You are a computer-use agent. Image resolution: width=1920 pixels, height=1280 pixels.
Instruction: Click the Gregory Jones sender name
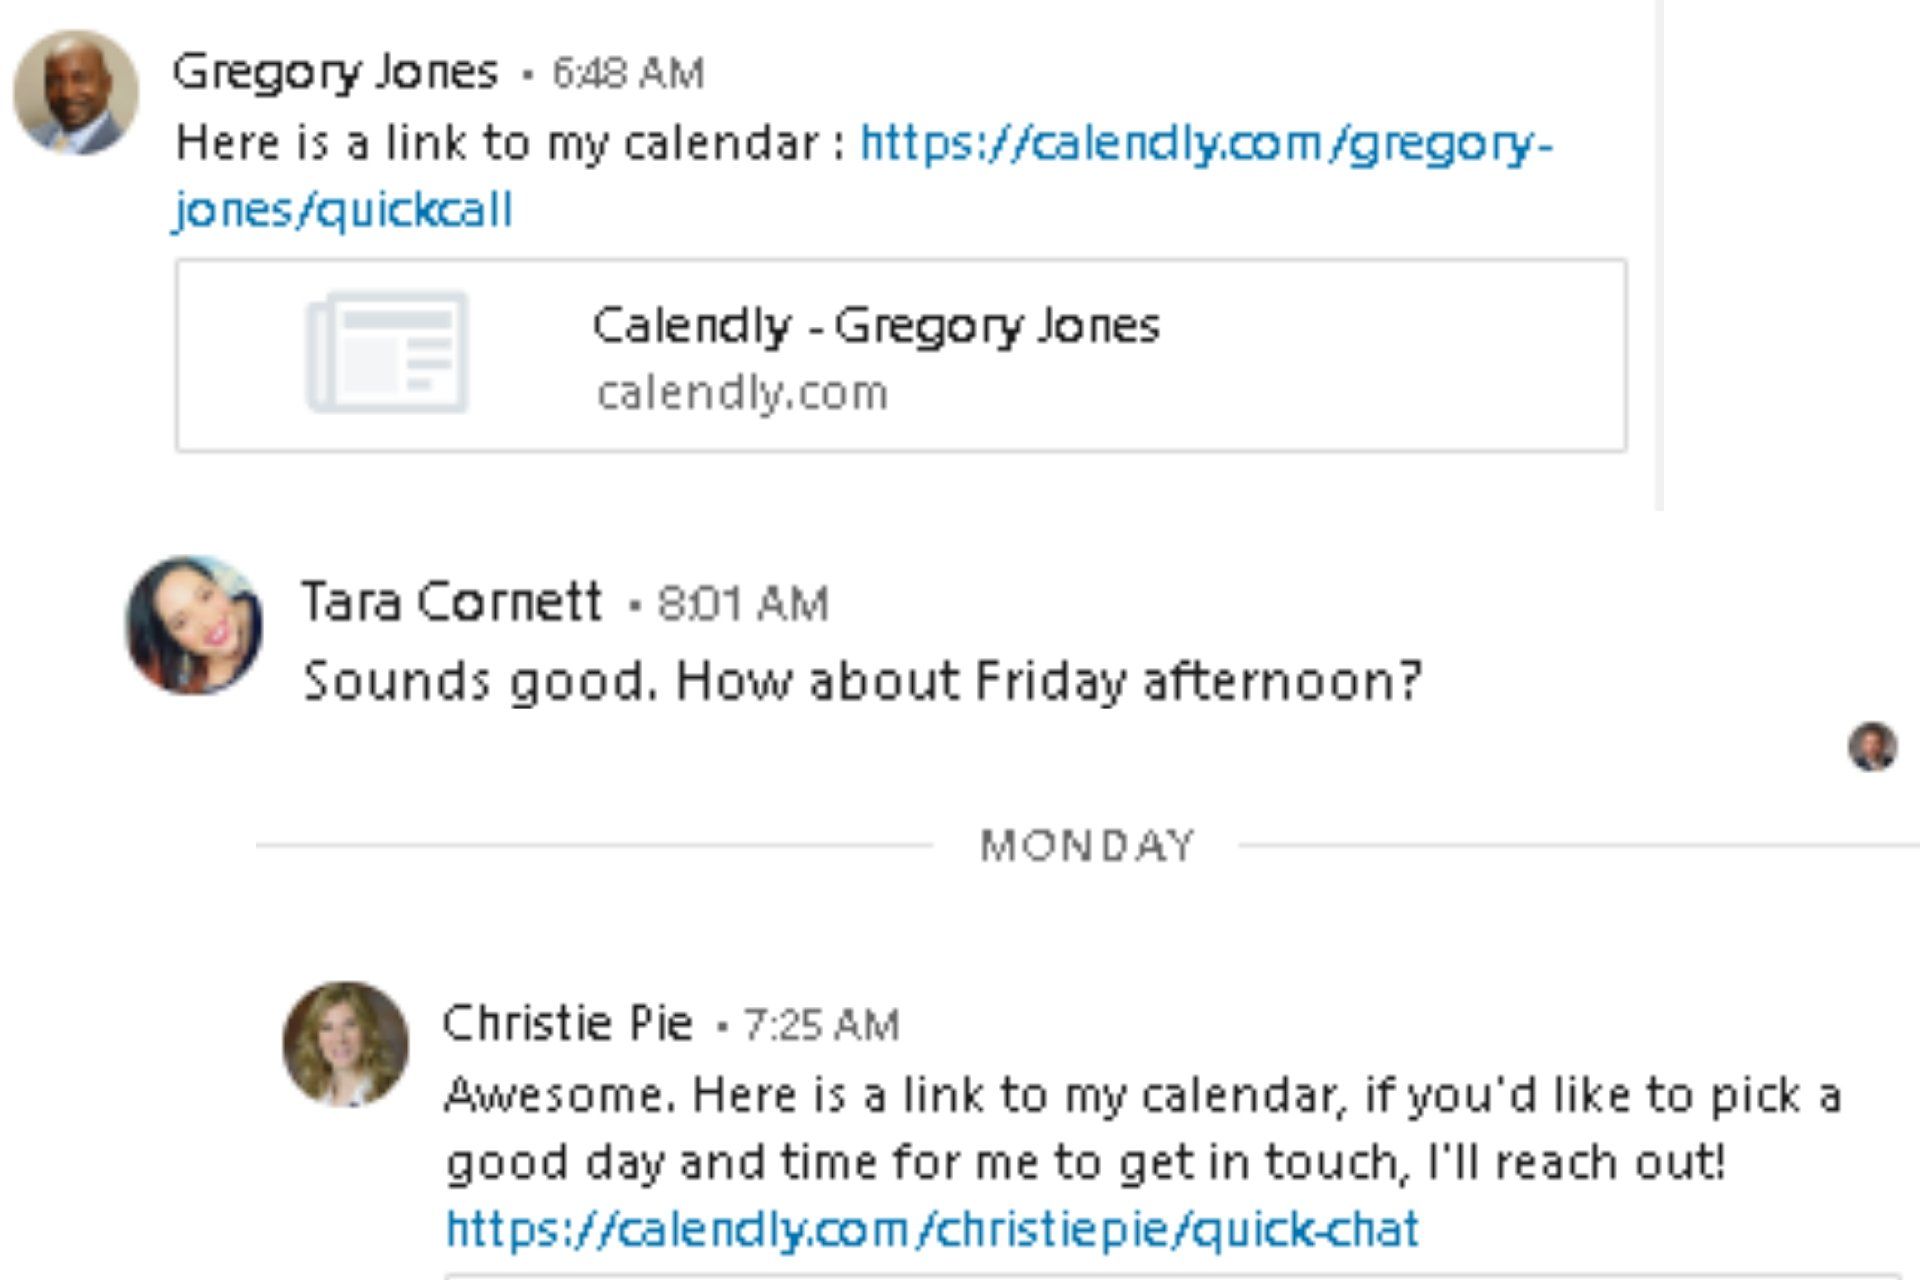click(x=335, y=72)
